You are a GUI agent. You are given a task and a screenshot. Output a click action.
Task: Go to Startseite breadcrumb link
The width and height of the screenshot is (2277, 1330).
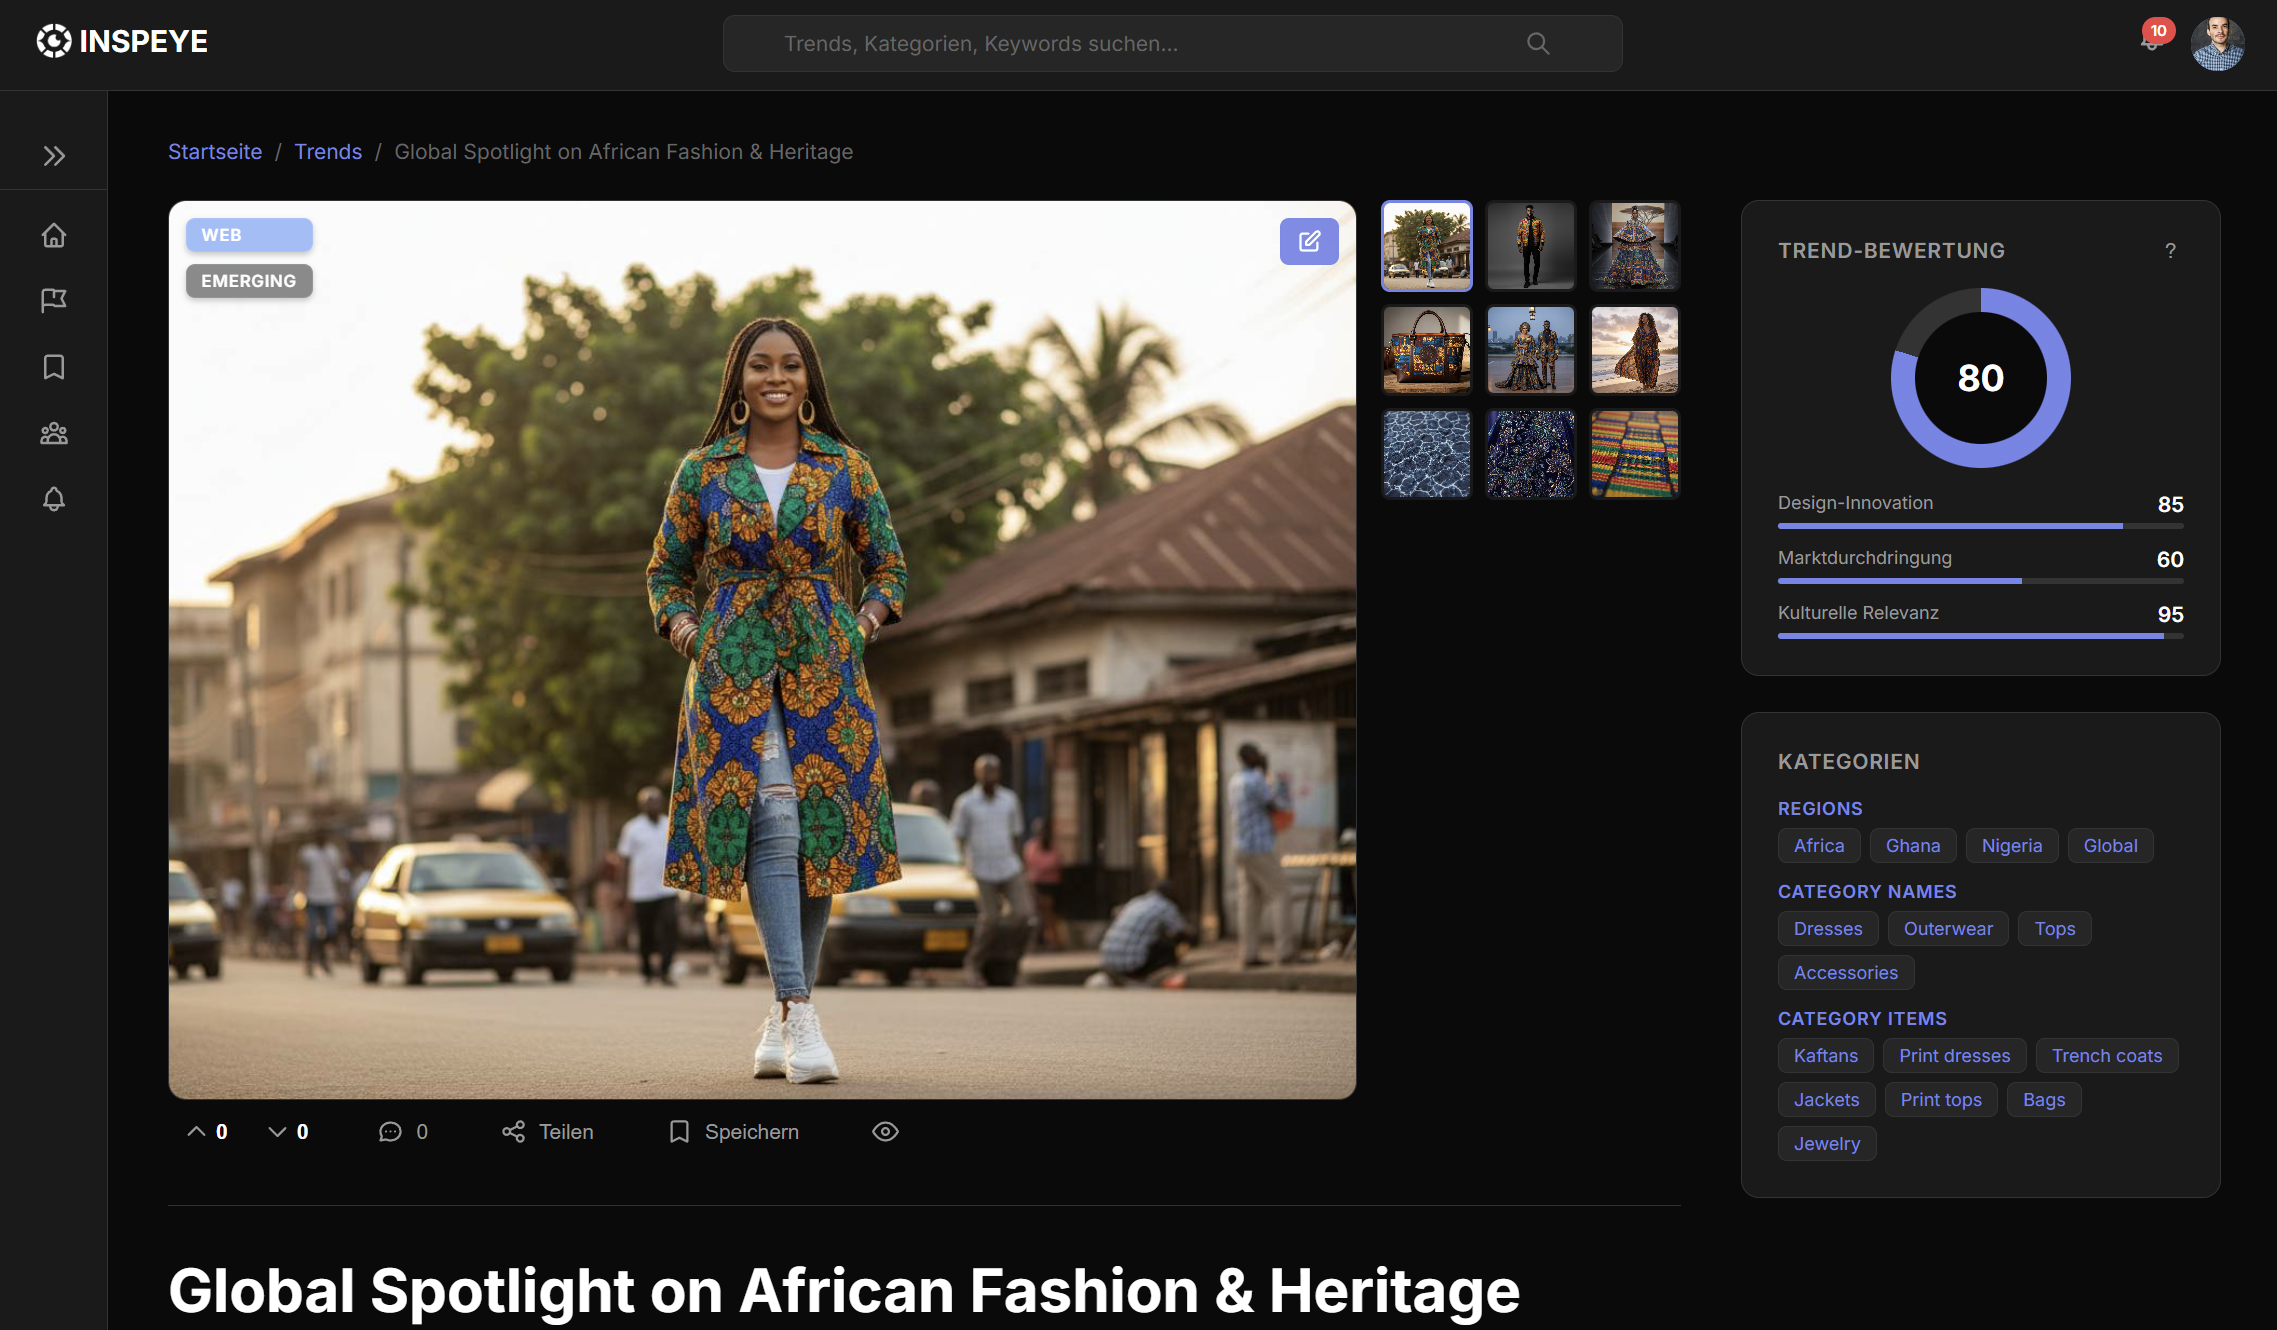click(x=215, y=152)
